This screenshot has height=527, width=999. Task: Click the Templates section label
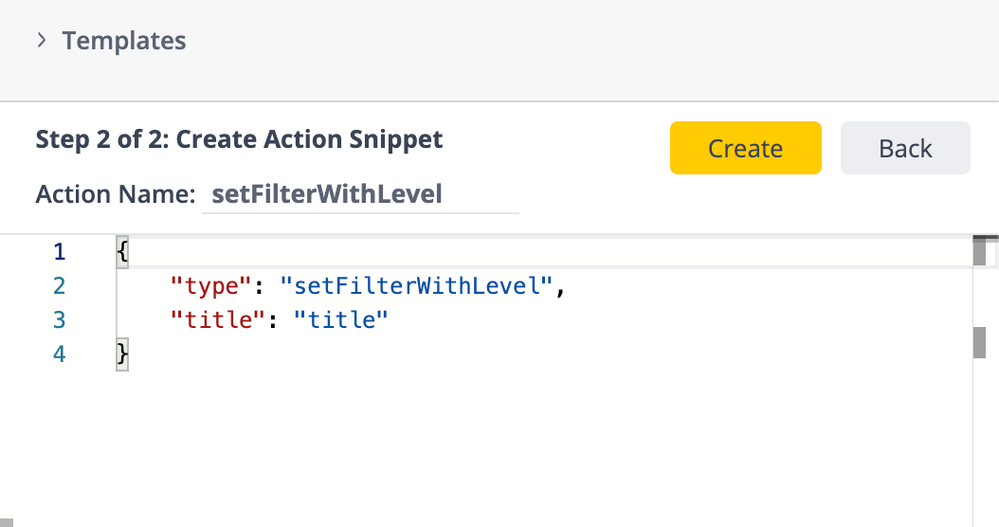pos(124,41)
